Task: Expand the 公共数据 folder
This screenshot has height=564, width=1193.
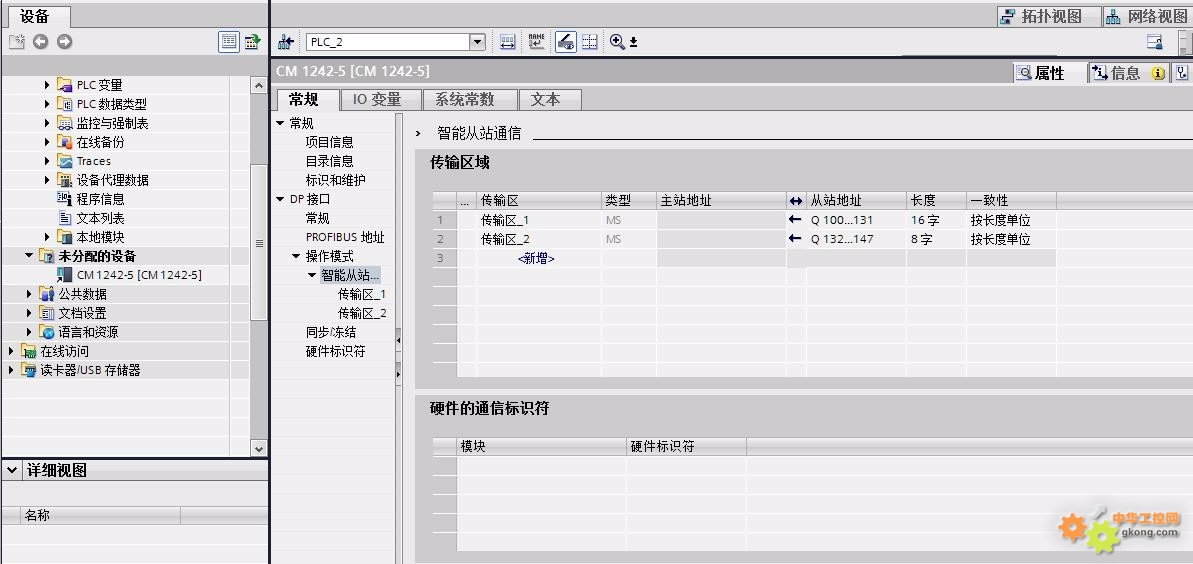Action: pos(30,295)
